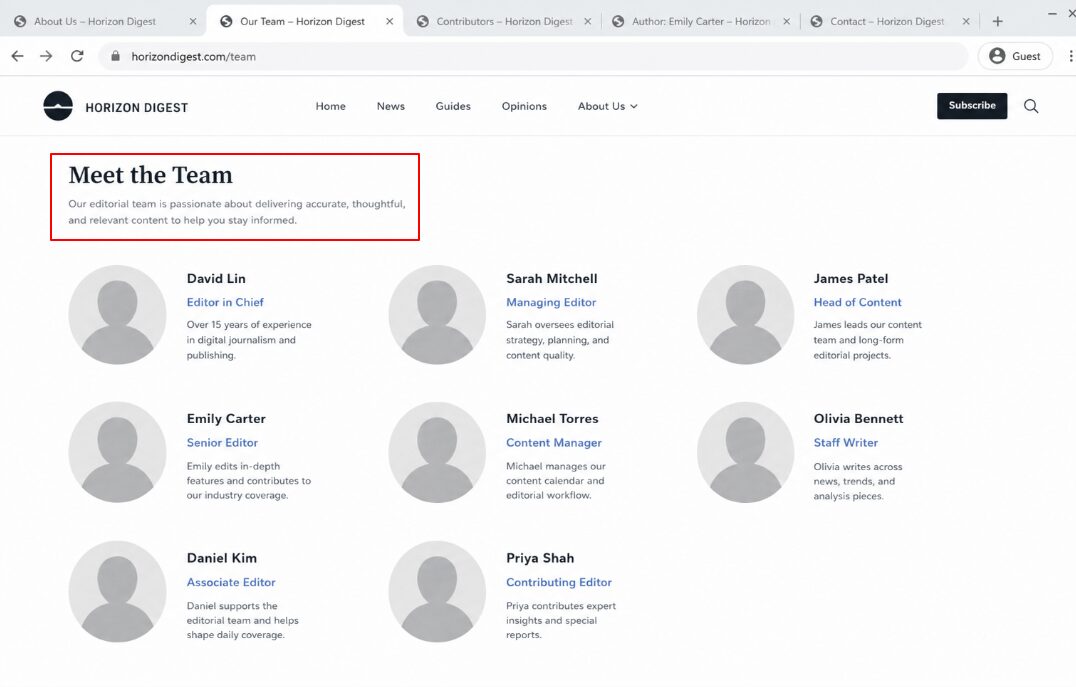Click the Contributing Editor link
This screenshot has width=1076, height=687.
pos(559,582)
